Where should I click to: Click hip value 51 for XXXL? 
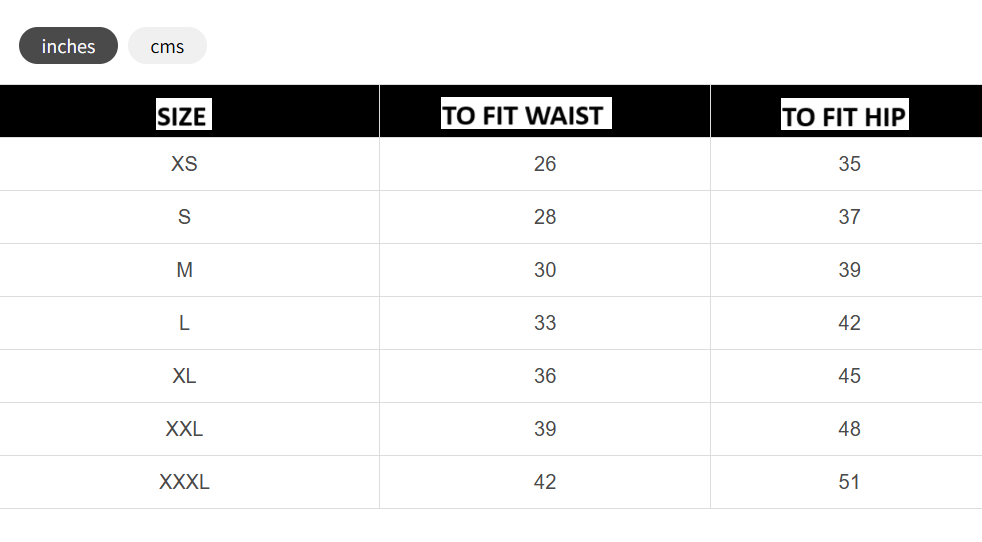(x=849, y=482)
